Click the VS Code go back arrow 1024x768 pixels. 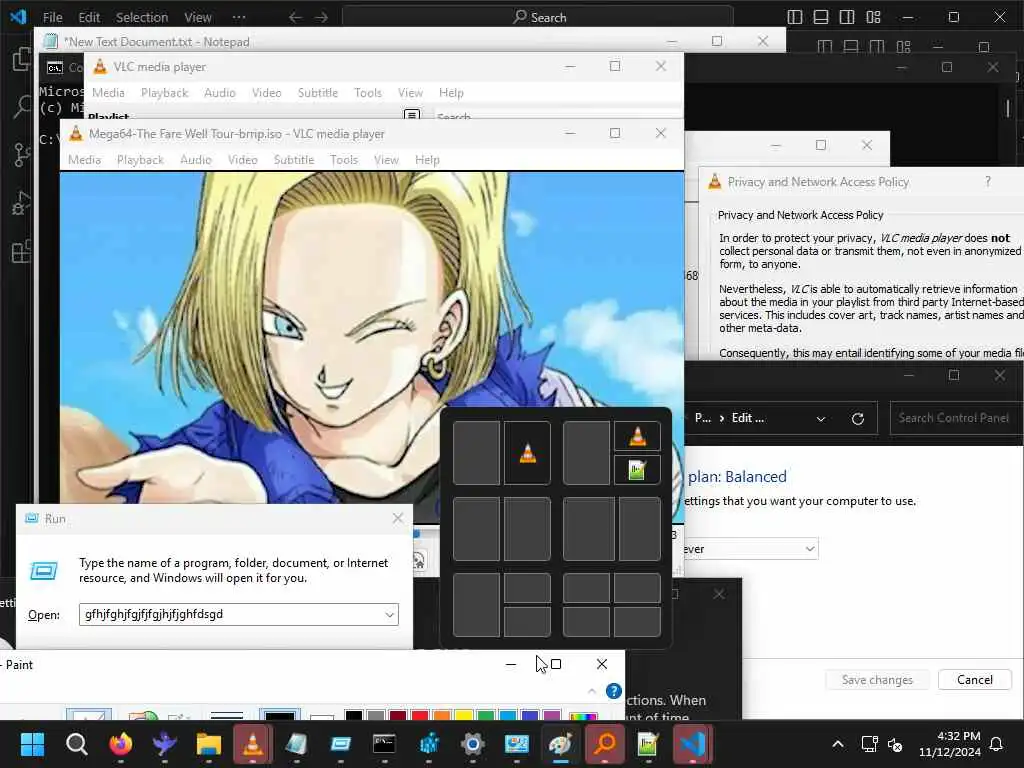point(295,18)
